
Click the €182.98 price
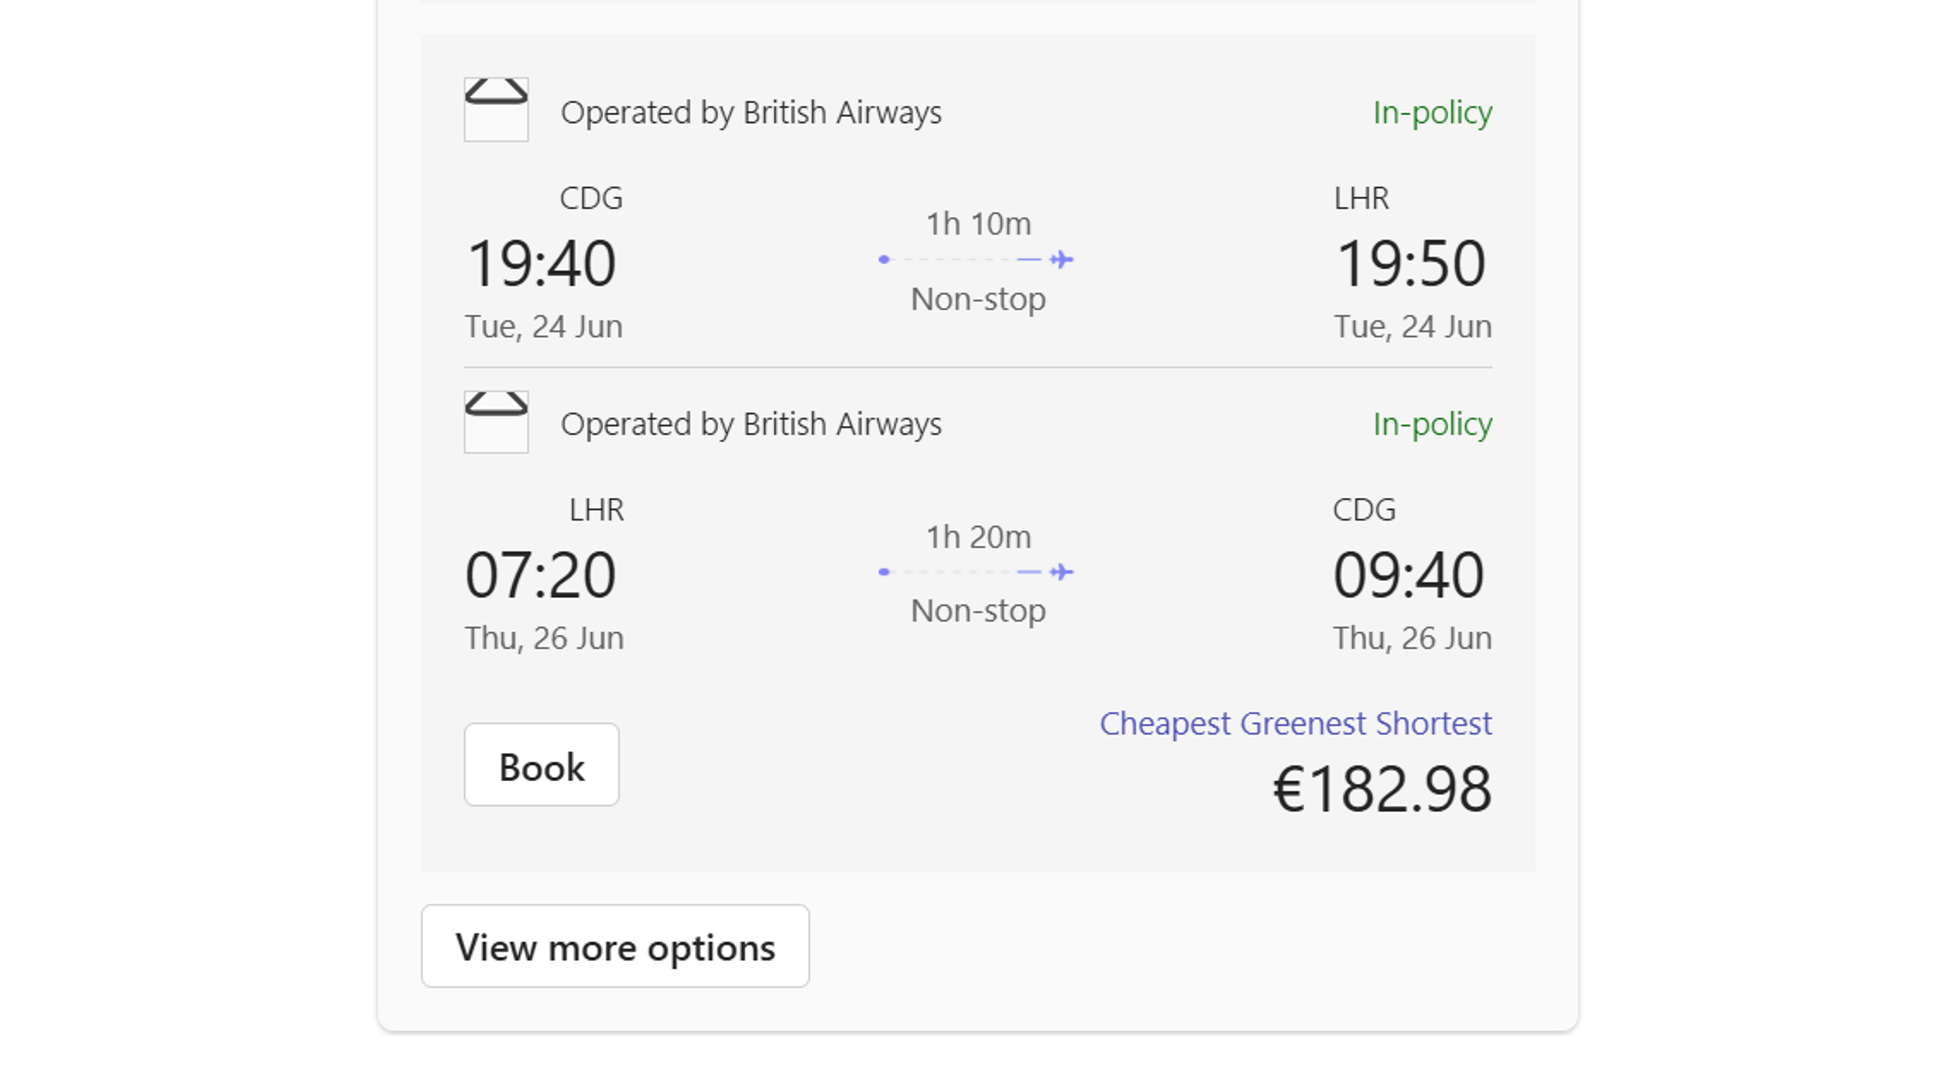click(x=1381, y=789)
